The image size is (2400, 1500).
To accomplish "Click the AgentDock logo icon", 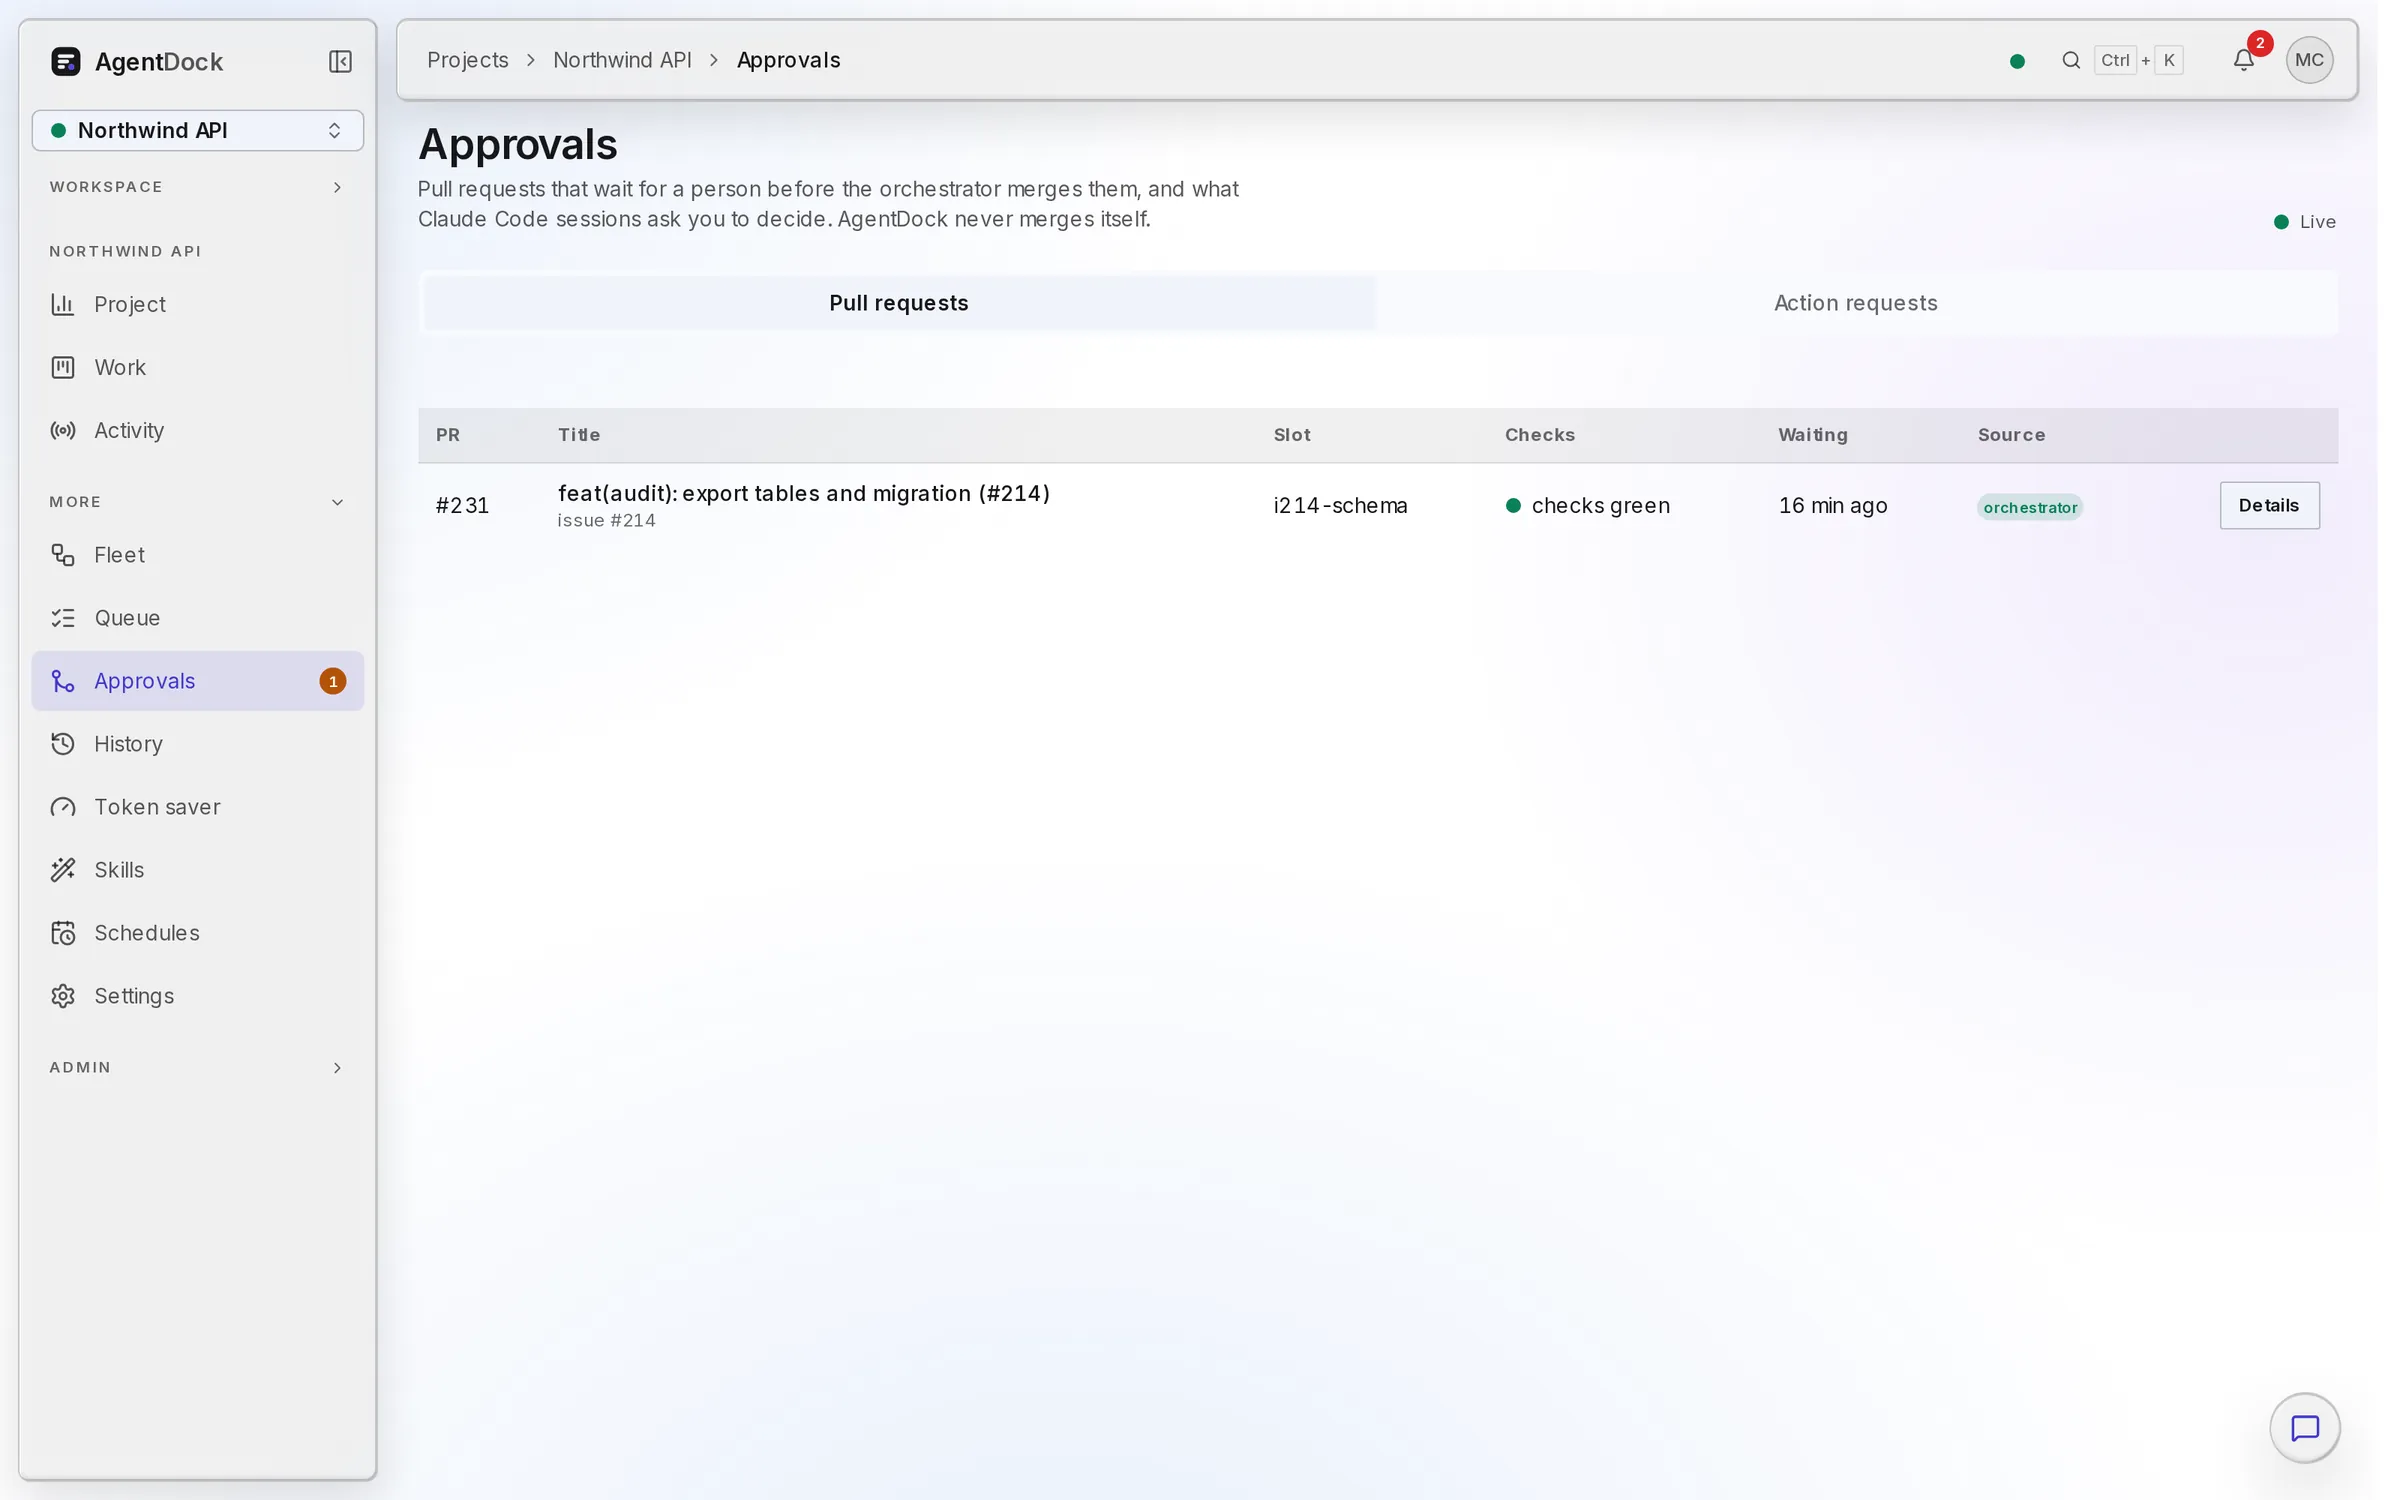I will [66, 61].
